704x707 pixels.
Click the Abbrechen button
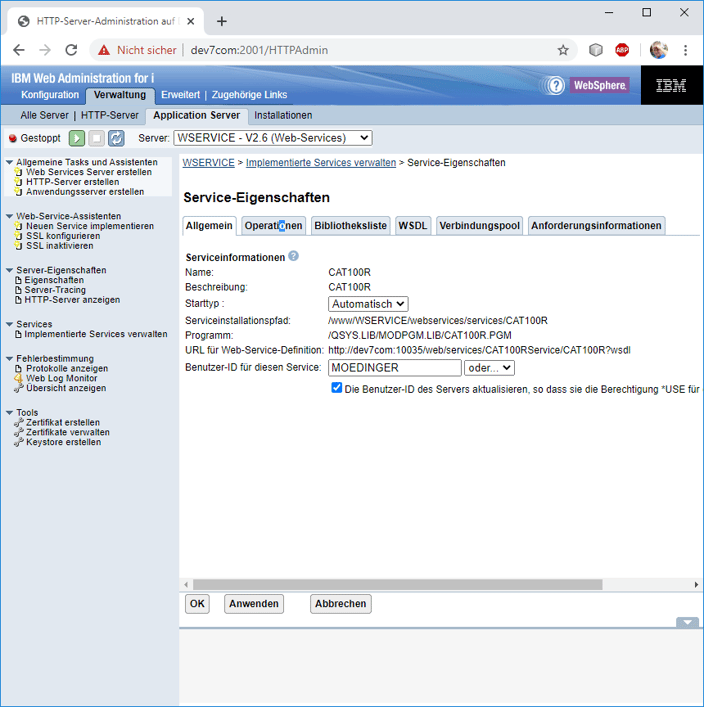340,604
